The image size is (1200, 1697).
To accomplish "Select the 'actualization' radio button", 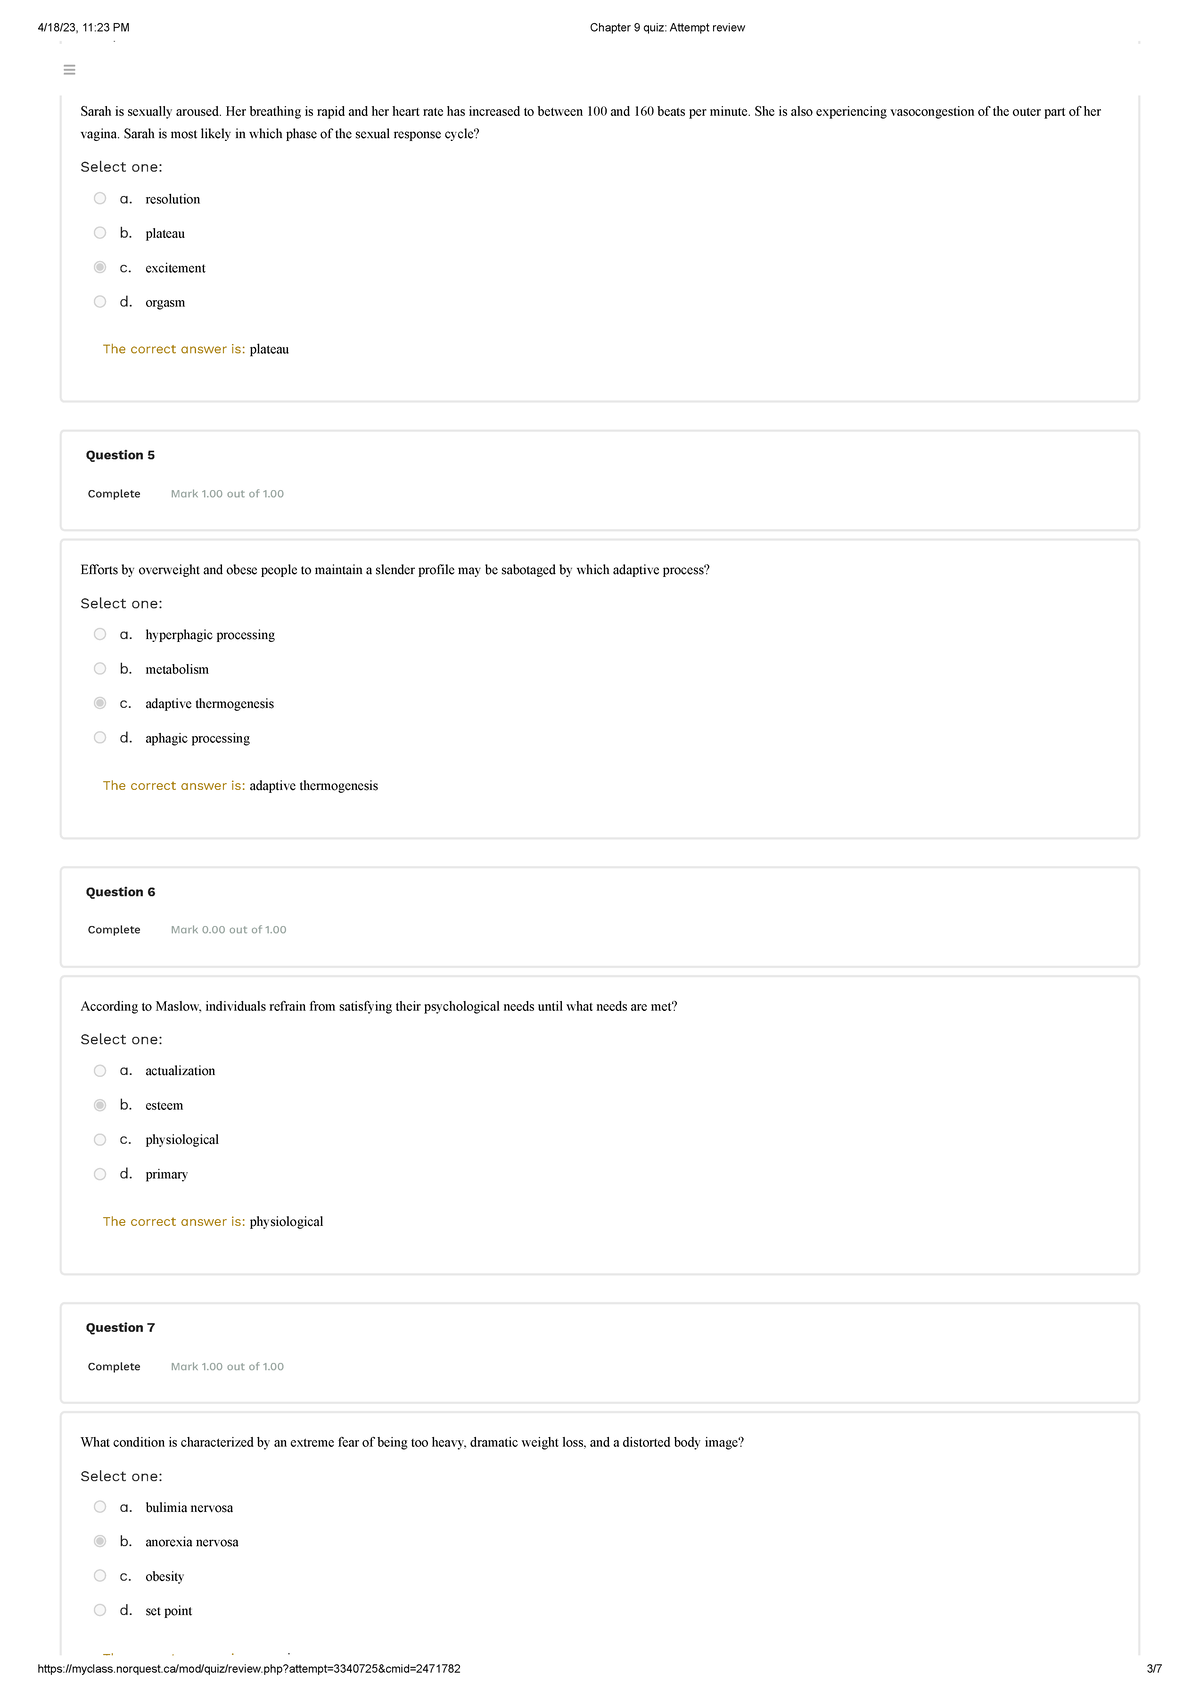I will coord(100,1071).
